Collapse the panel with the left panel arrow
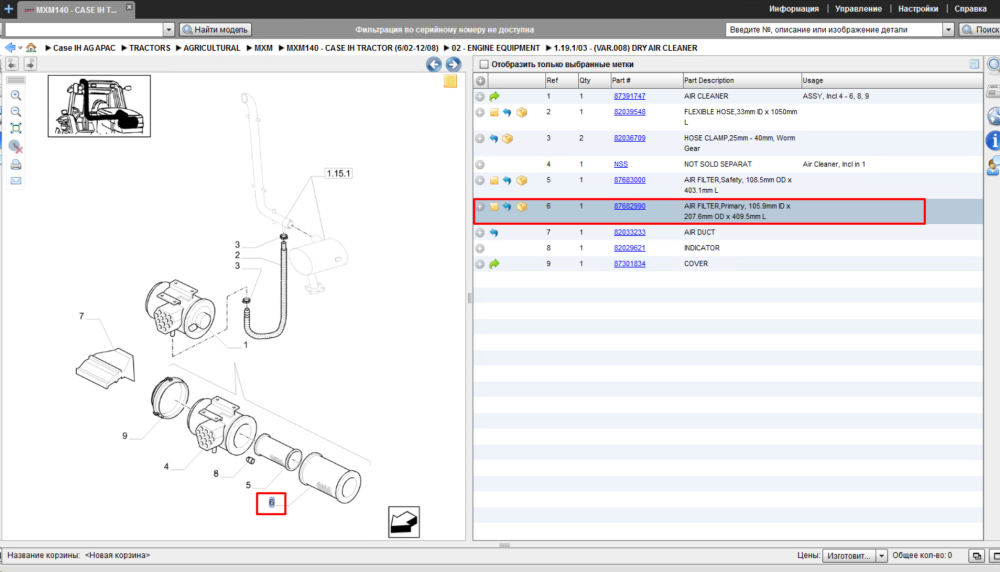This screenshot has height=572, width=1000. click(x=12, y=64)
